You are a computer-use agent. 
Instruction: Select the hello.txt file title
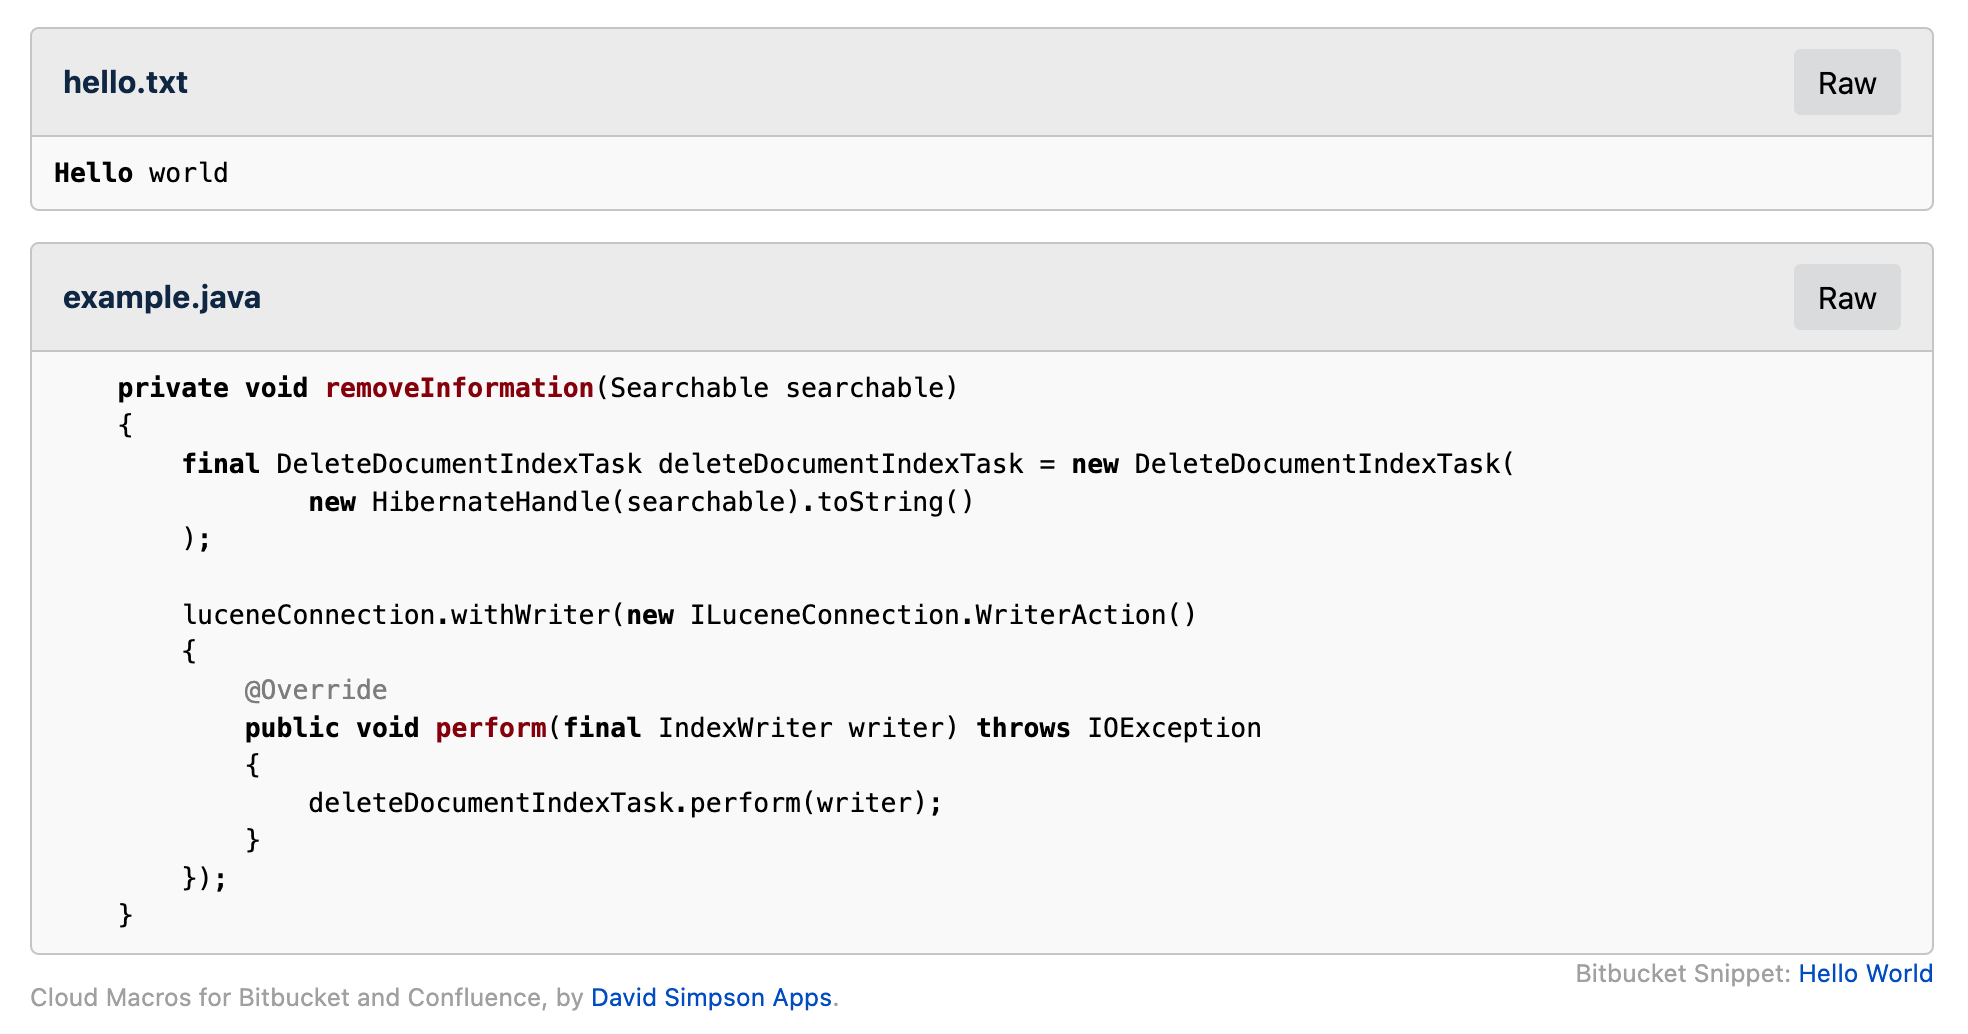pos(125,82)
